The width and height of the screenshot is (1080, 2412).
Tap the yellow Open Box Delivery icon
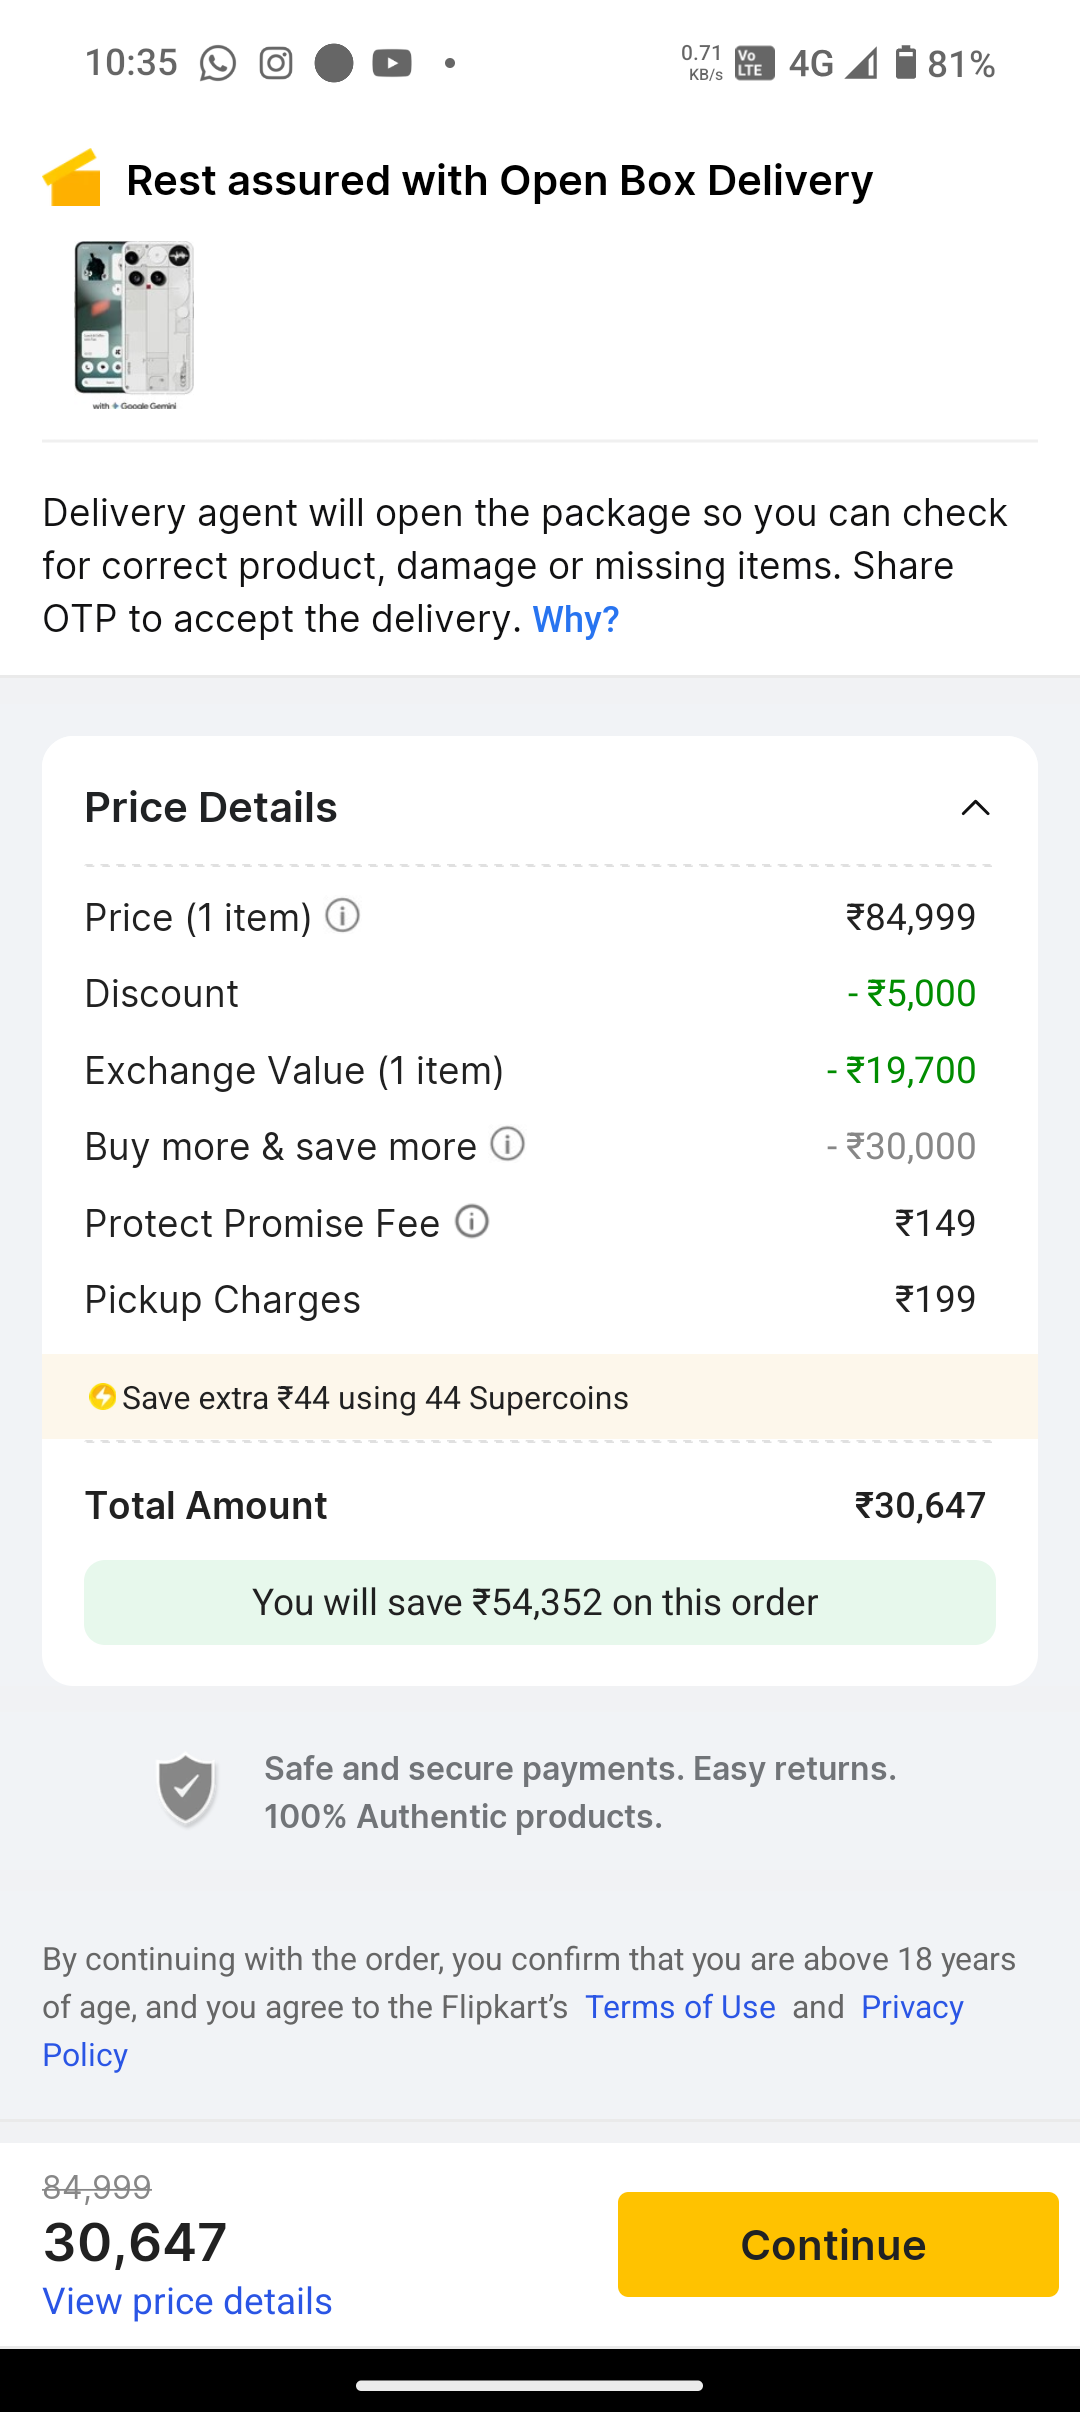click(72, 179)
